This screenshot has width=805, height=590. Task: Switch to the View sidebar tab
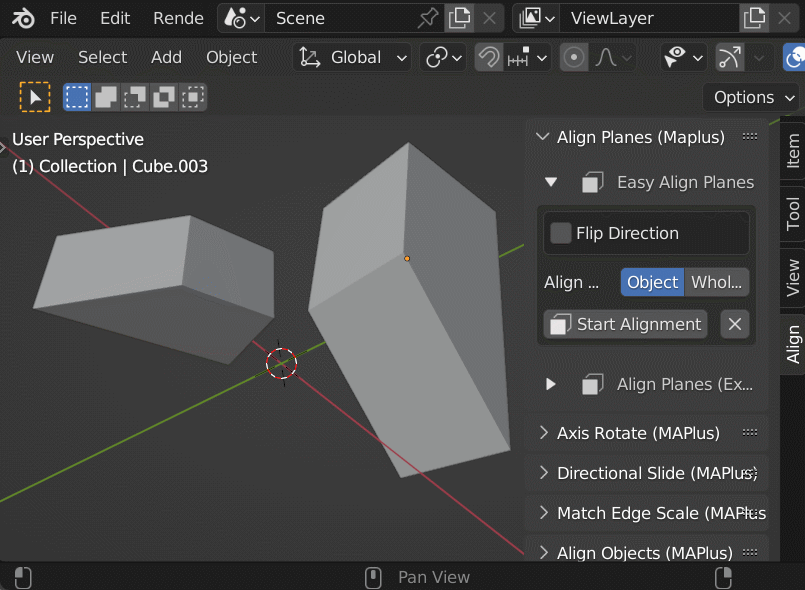pyautogui.click(x=793, y=278)
